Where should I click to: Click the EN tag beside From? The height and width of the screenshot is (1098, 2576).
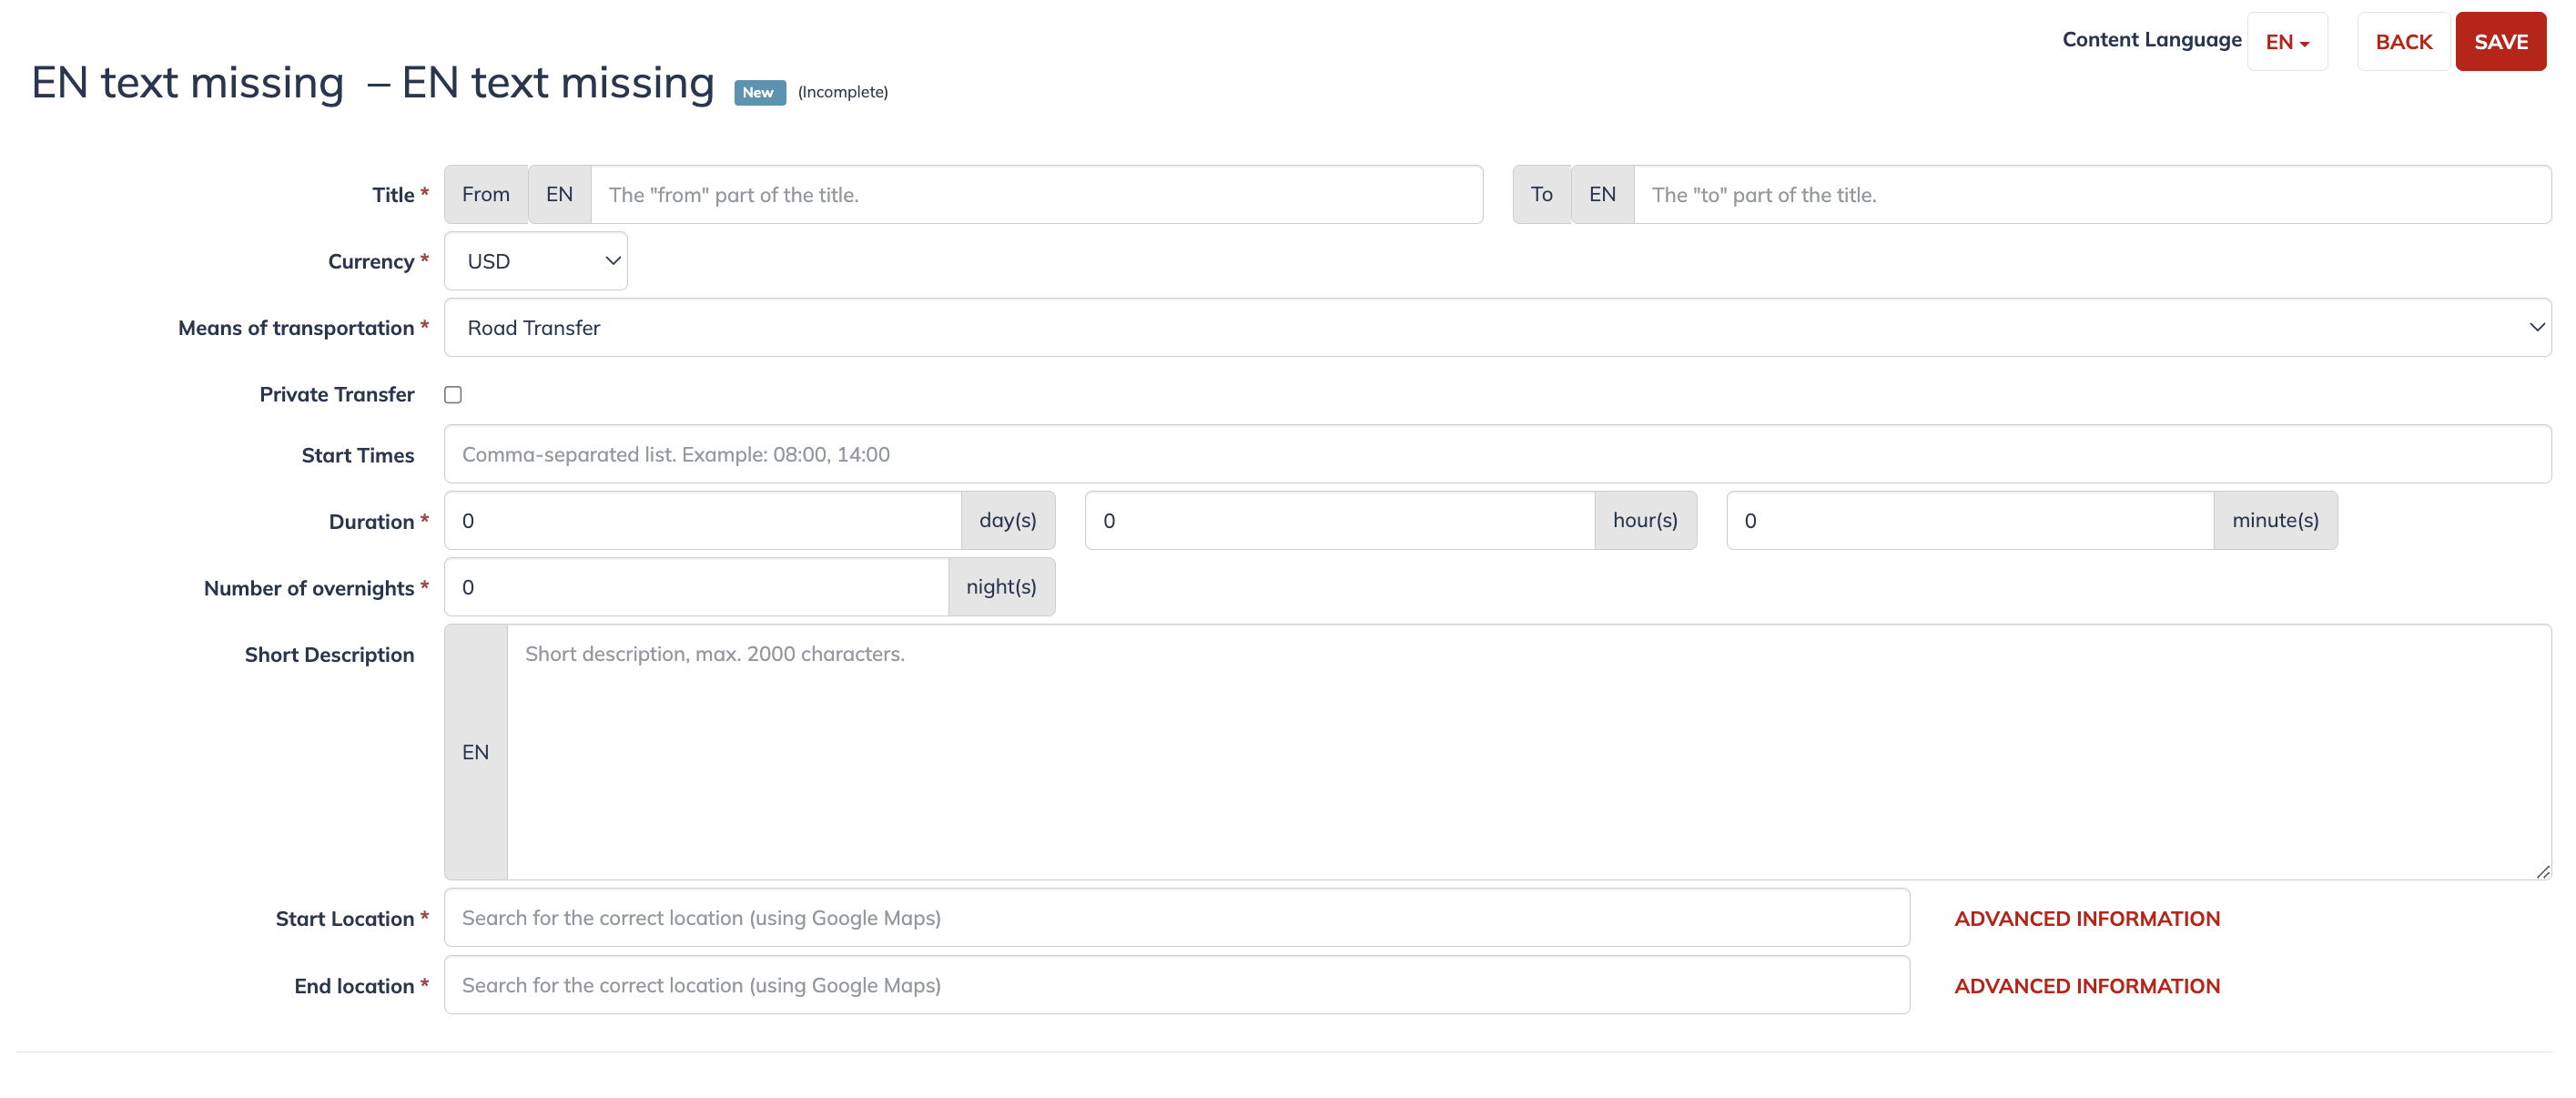click(x=559, y=195)
